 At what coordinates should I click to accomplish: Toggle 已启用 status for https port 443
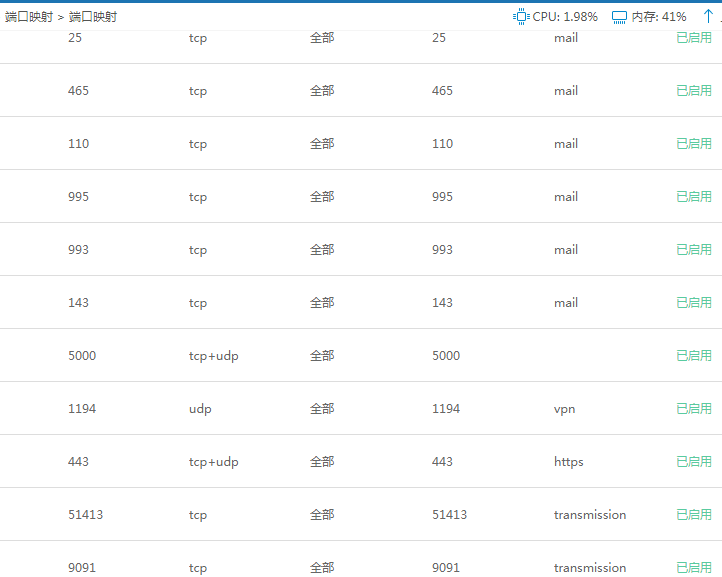[694, 462]
